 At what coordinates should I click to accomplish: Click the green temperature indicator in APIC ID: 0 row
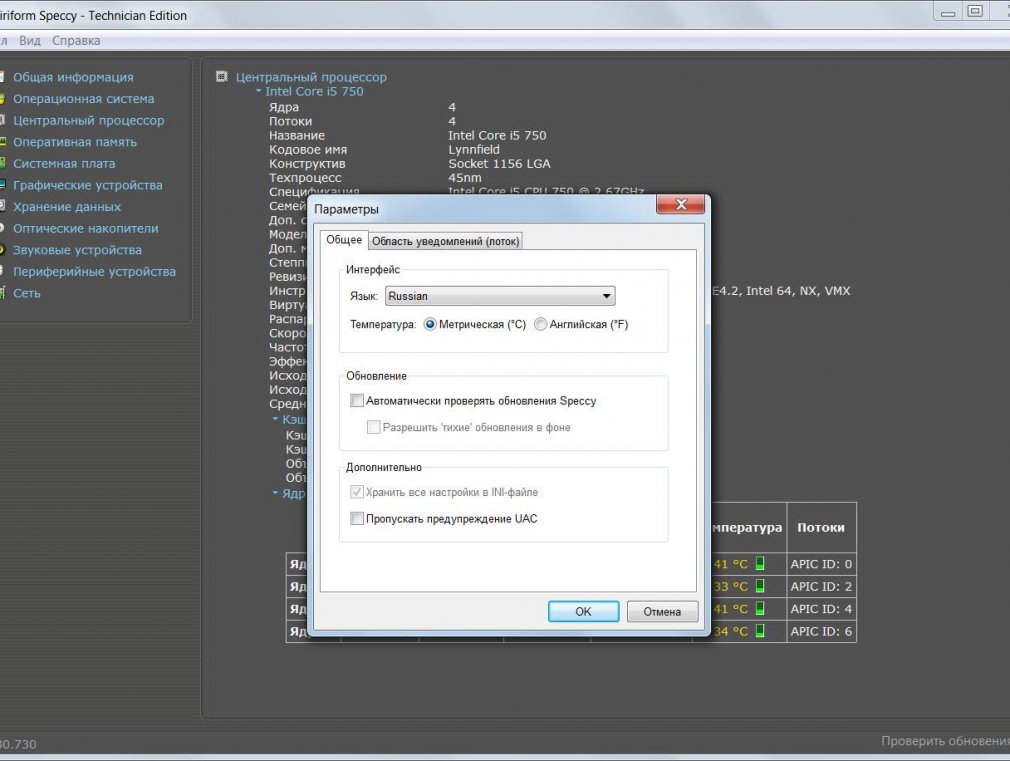(760, 564)
